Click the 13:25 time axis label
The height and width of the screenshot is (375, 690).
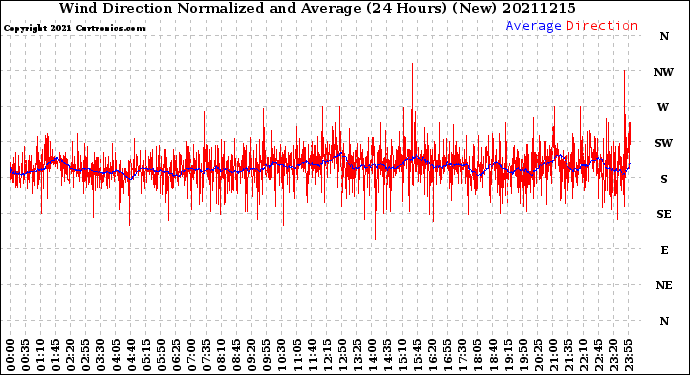tap(357, 355)
